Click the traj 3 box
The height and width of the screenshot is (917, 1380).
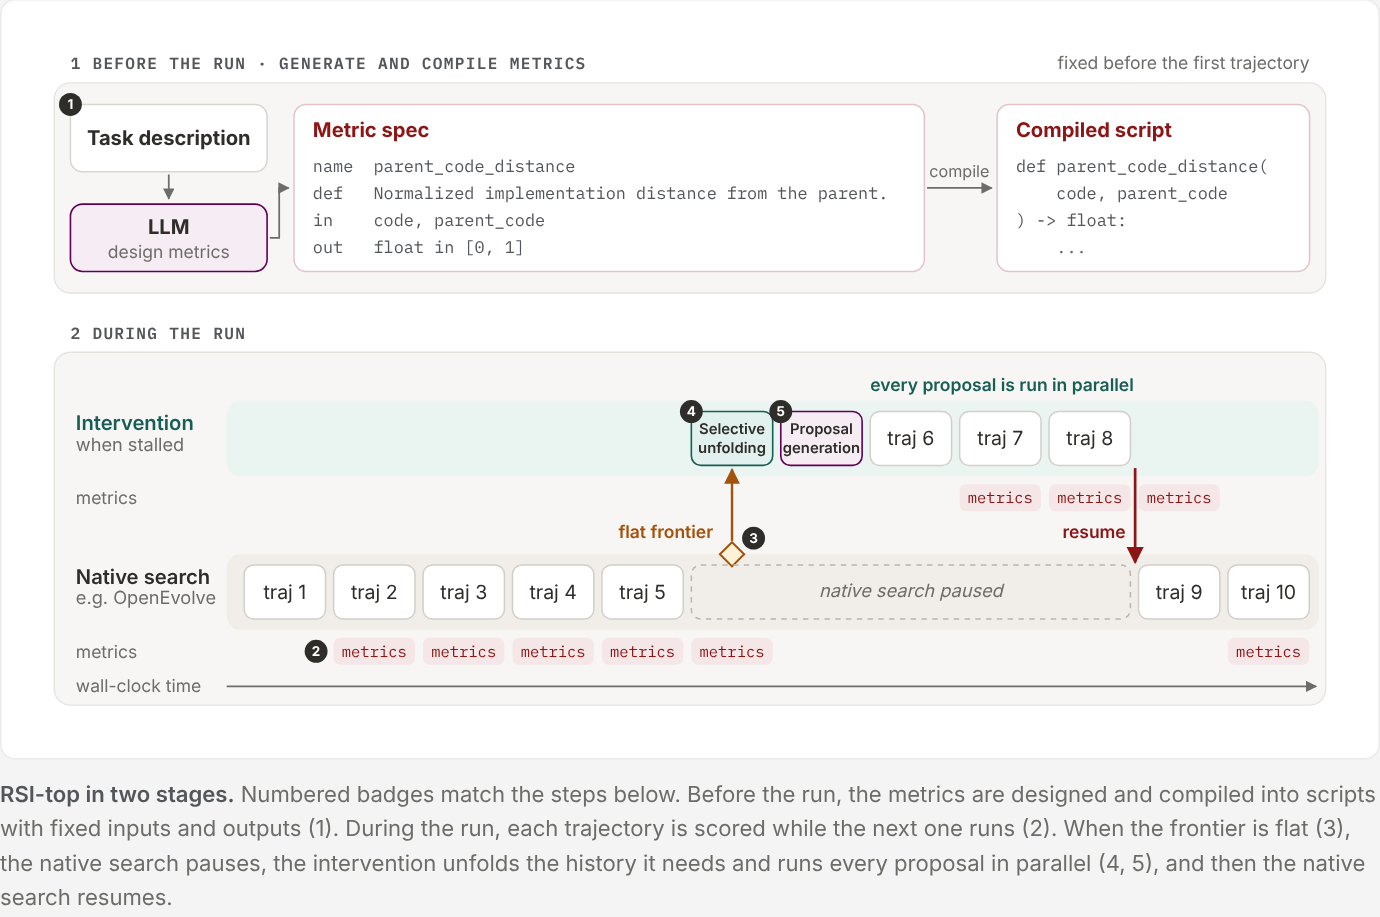click(463, 592)
